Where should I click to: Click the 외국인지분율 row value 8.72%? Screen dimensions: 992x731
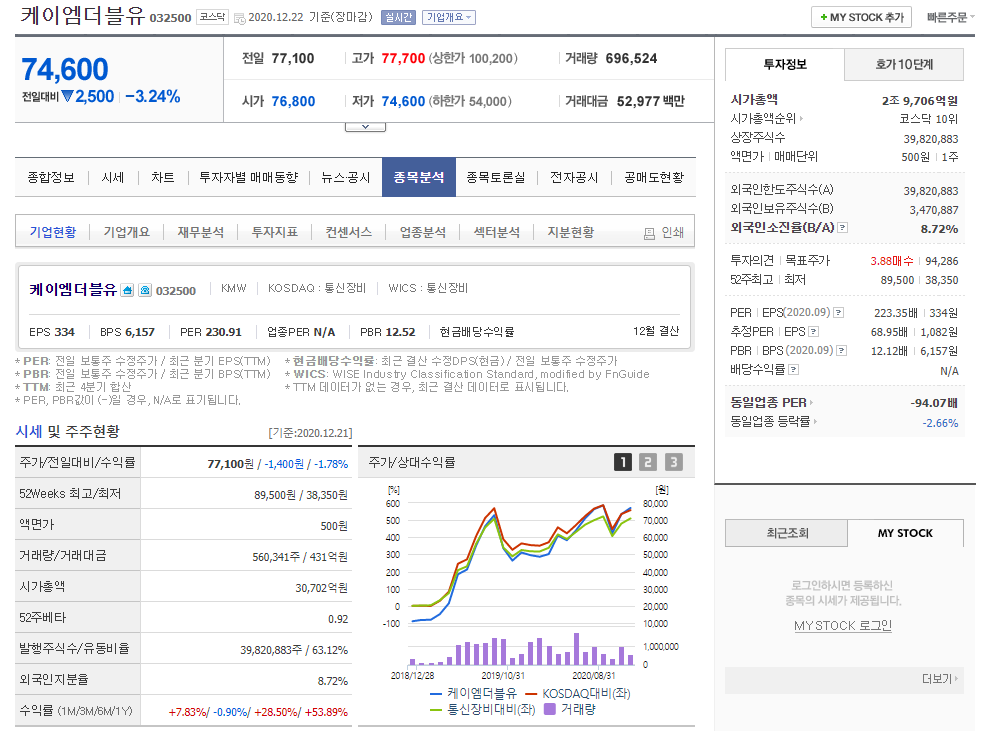[333, 681]
